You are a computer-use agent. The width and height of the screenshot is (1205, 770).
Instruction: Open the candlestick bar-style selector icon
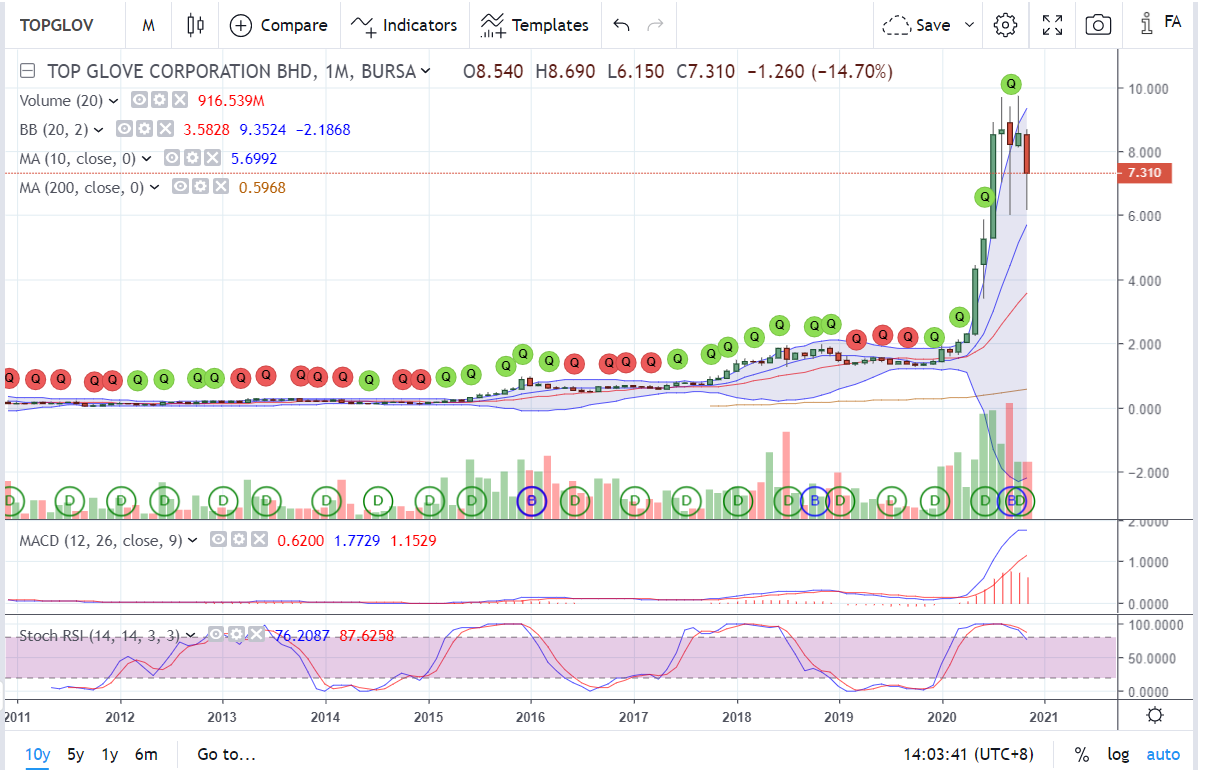(x=194, y=24)
